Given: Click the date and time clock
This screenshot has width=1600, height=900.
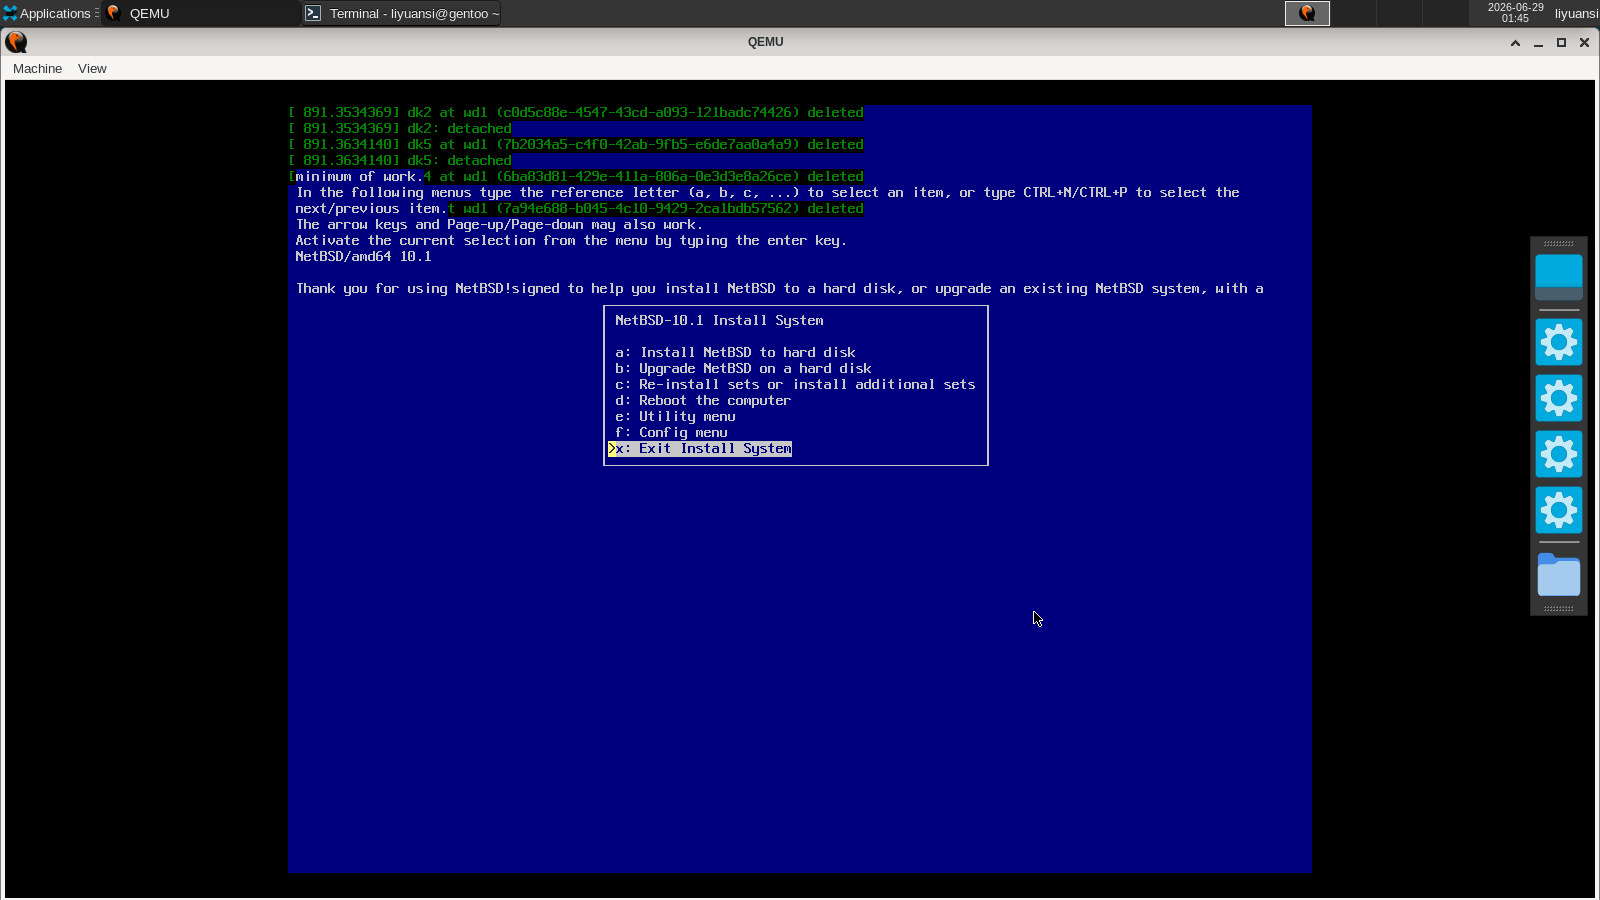Looking at the screenshot, I should (1515, 13).
